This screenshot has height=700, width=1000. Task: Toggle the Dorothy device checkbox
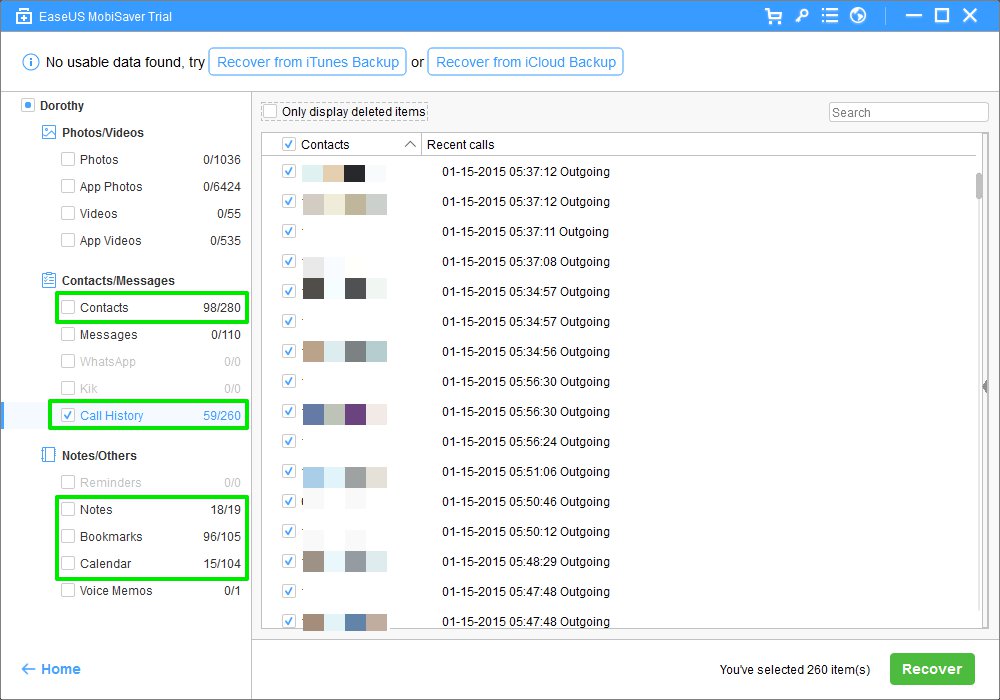click(x=27, y=105)
